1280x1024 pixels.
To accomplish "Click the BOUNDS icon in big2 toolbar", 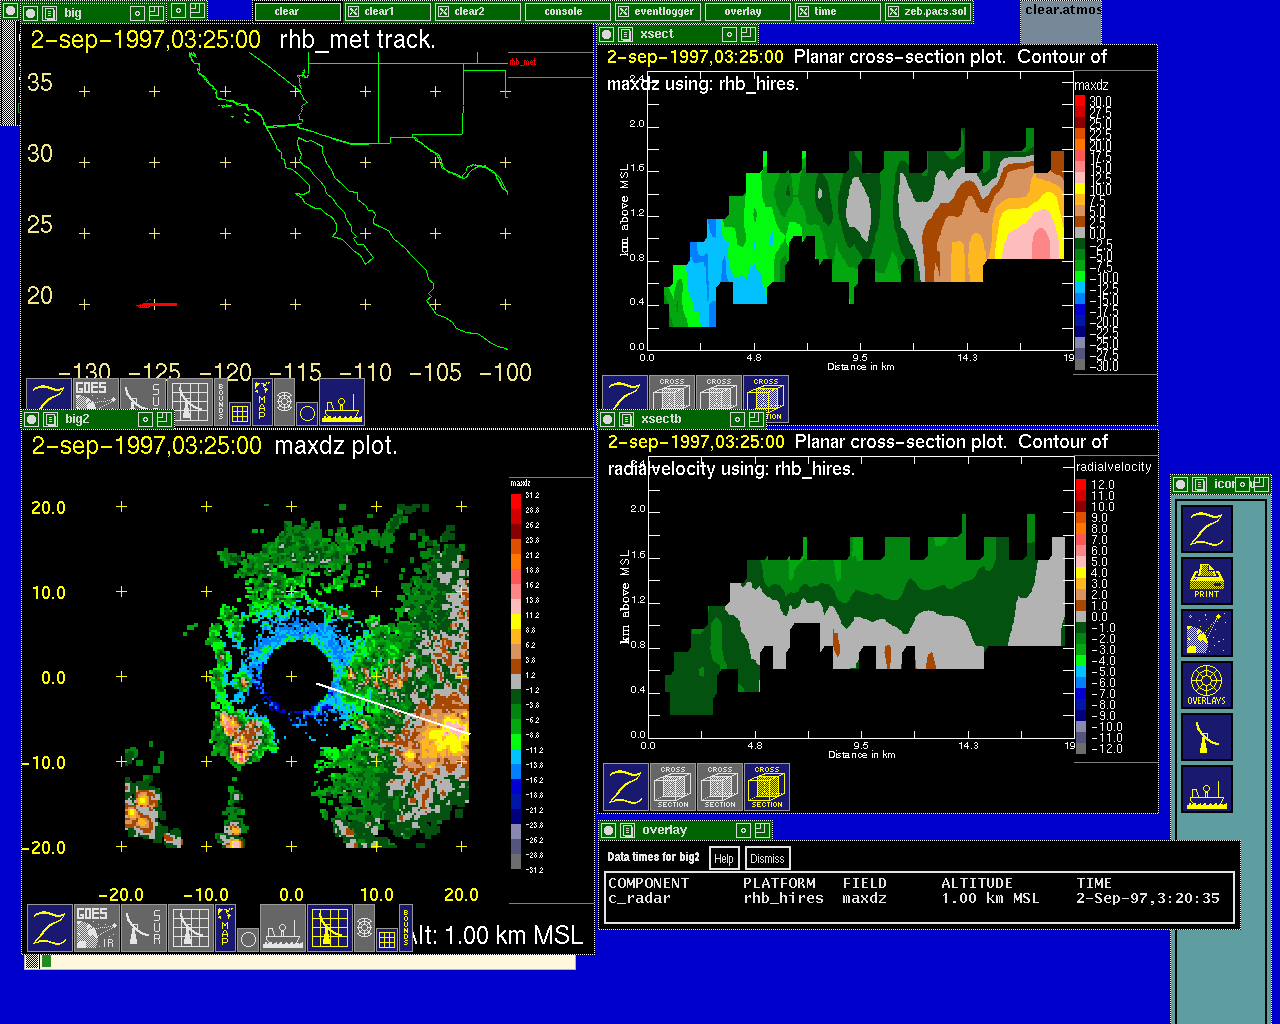I will 405,927.
